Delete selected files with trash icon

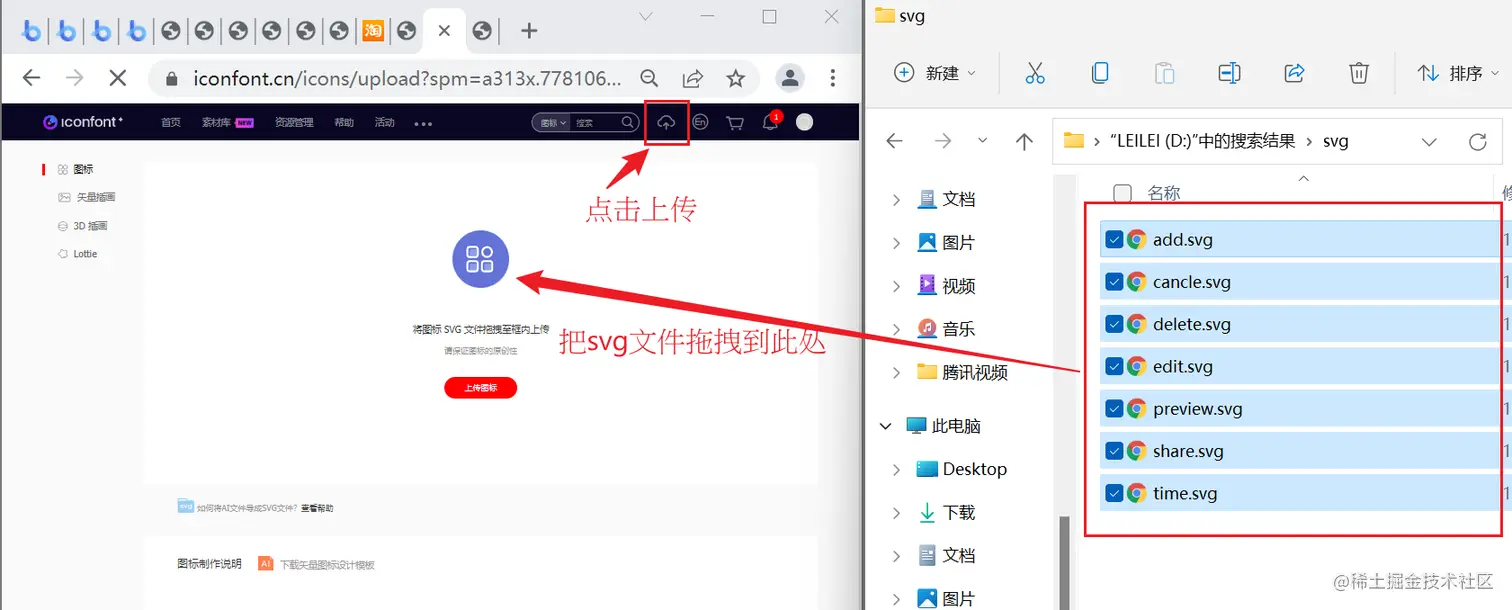(1358, 73)
